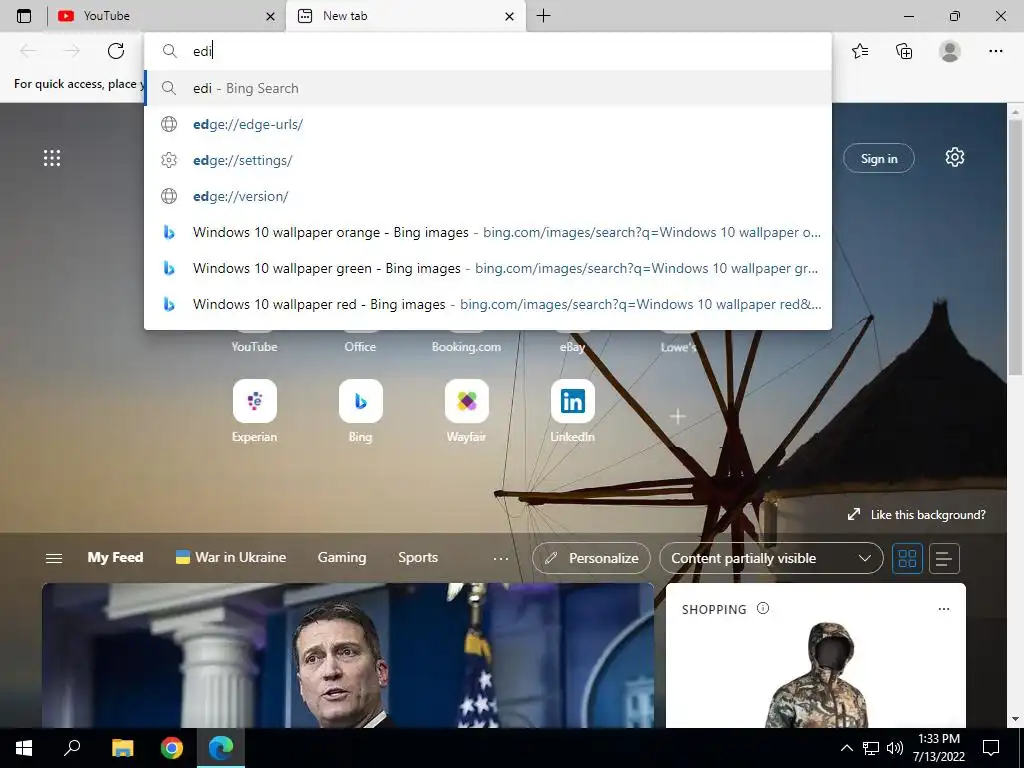Click the profile avatar icon
The image size is (1024, 768).
(x=950, y=51)
